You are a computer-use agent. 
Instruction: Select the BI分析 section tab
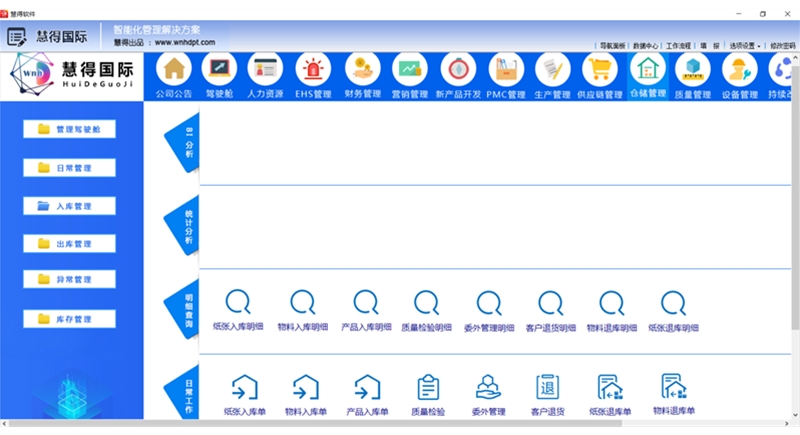pos(182,143)
